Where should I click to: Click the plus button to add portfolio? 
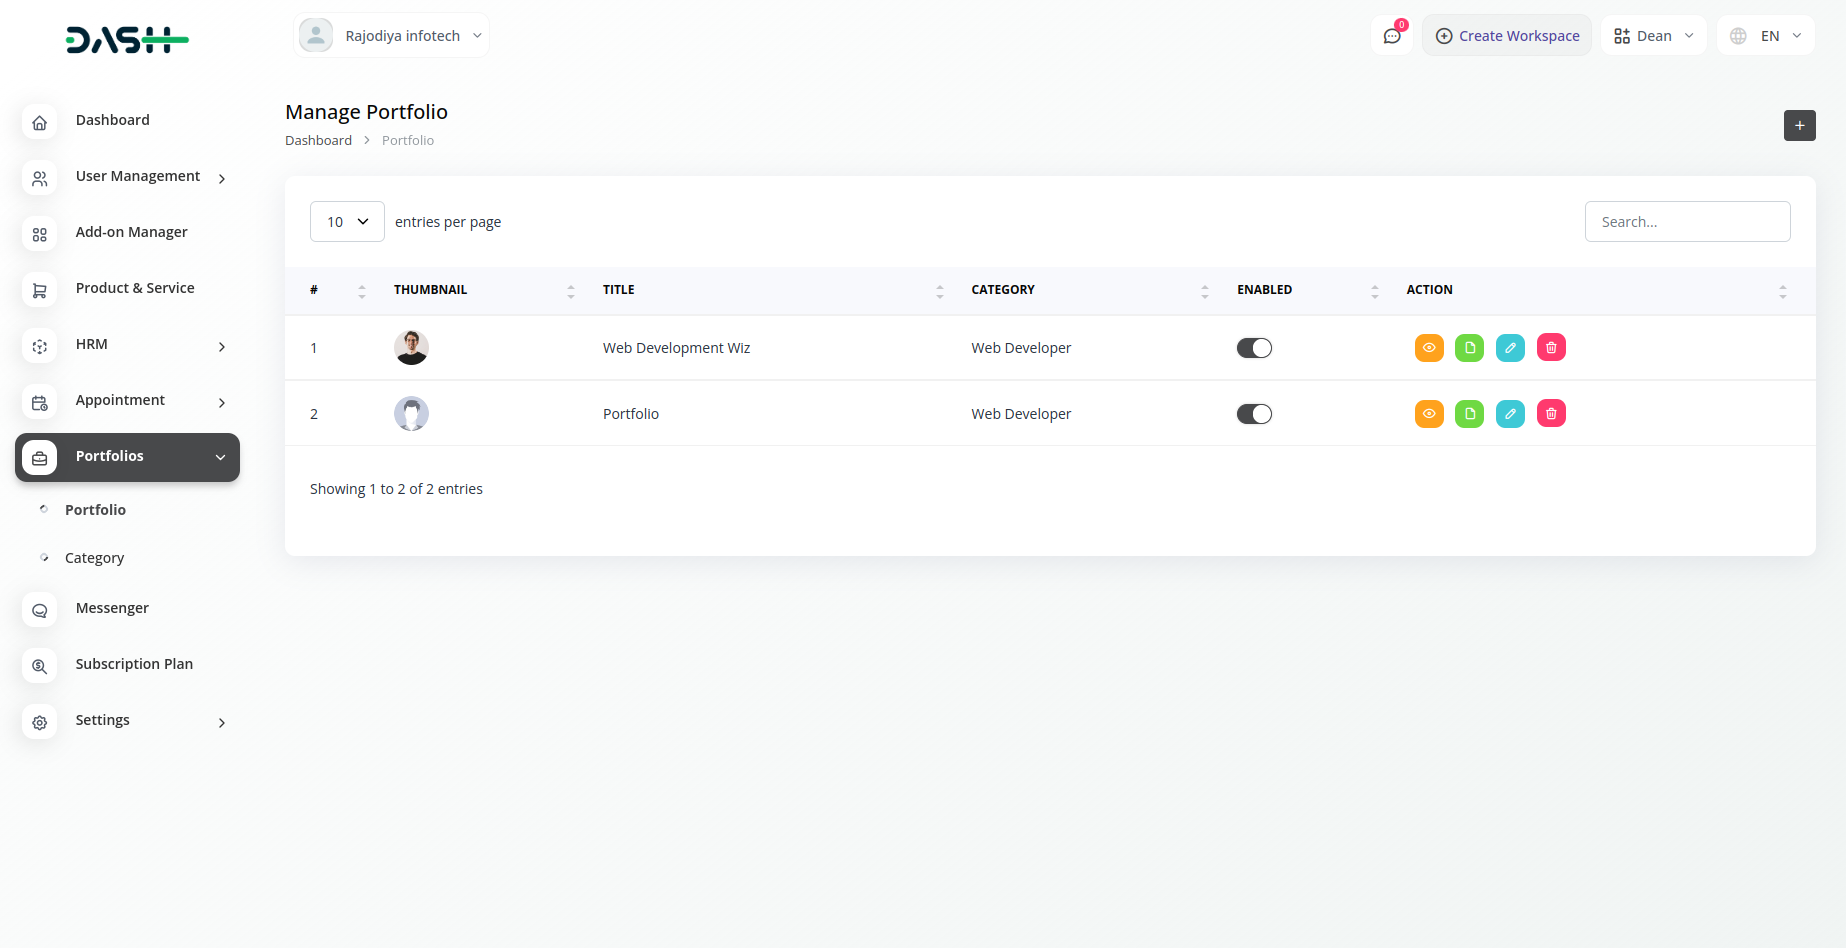point(1799,126)
